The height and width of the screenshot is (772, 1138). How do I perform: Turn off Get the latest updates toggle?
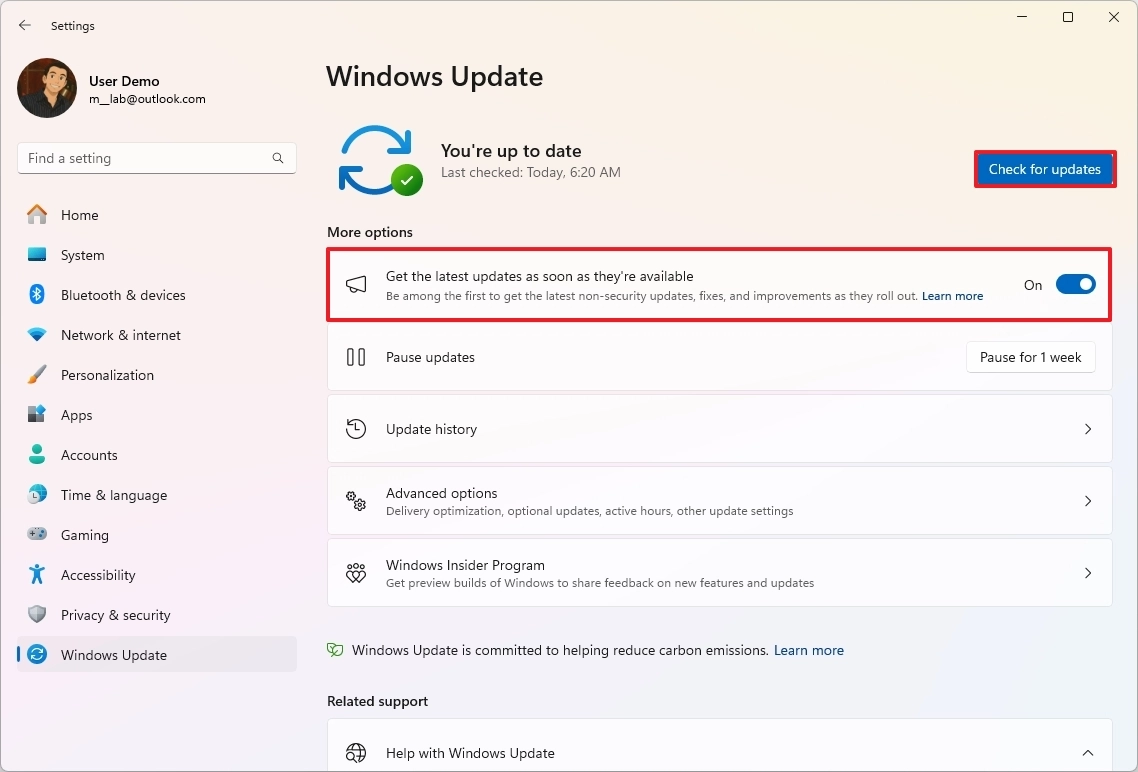1076,284
